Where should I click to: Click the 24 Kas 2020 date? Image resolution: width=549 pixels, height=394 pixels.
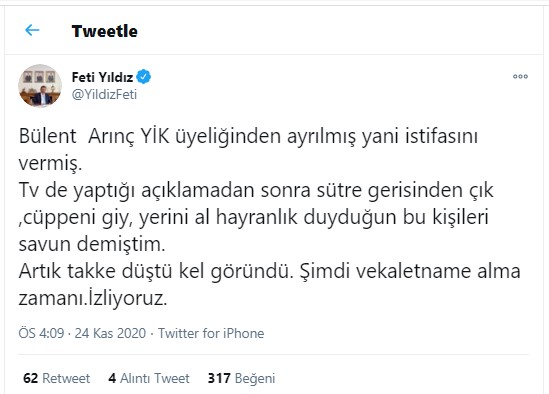[x=110, y=333]
